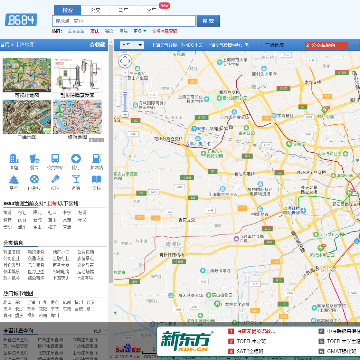
Task: Open the TOEFL ad link numbered 2
Action: click(247, 341)
